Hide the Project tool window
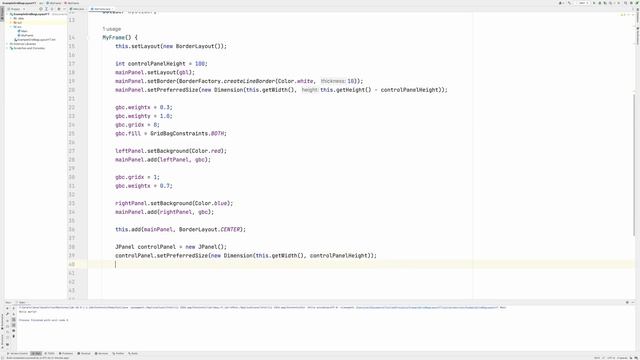The height and width of the screenshot is (360, 640). click(64, 9)
